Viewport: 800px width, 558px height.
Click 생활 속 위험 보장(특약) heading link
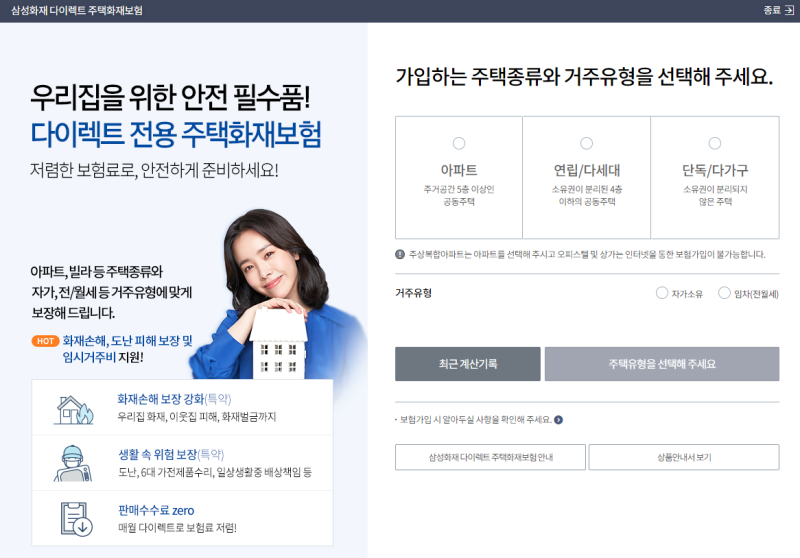171,454
